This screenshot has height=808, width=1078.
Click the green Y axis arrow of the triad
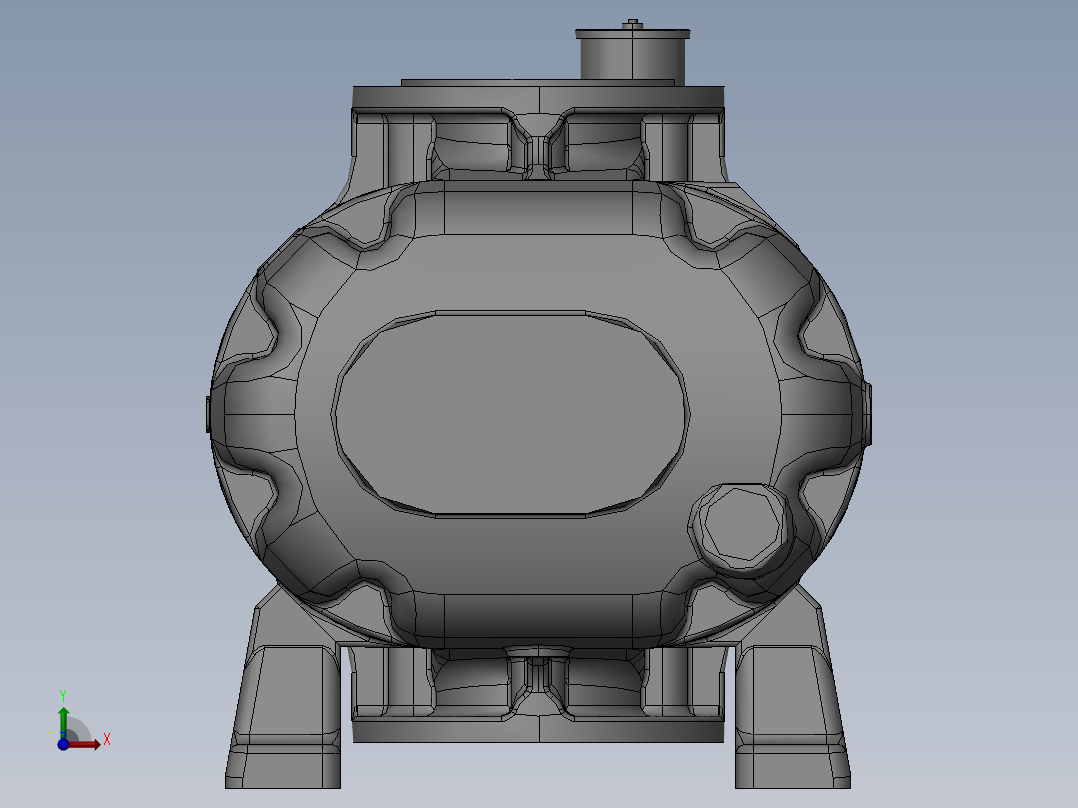(63, 722)
